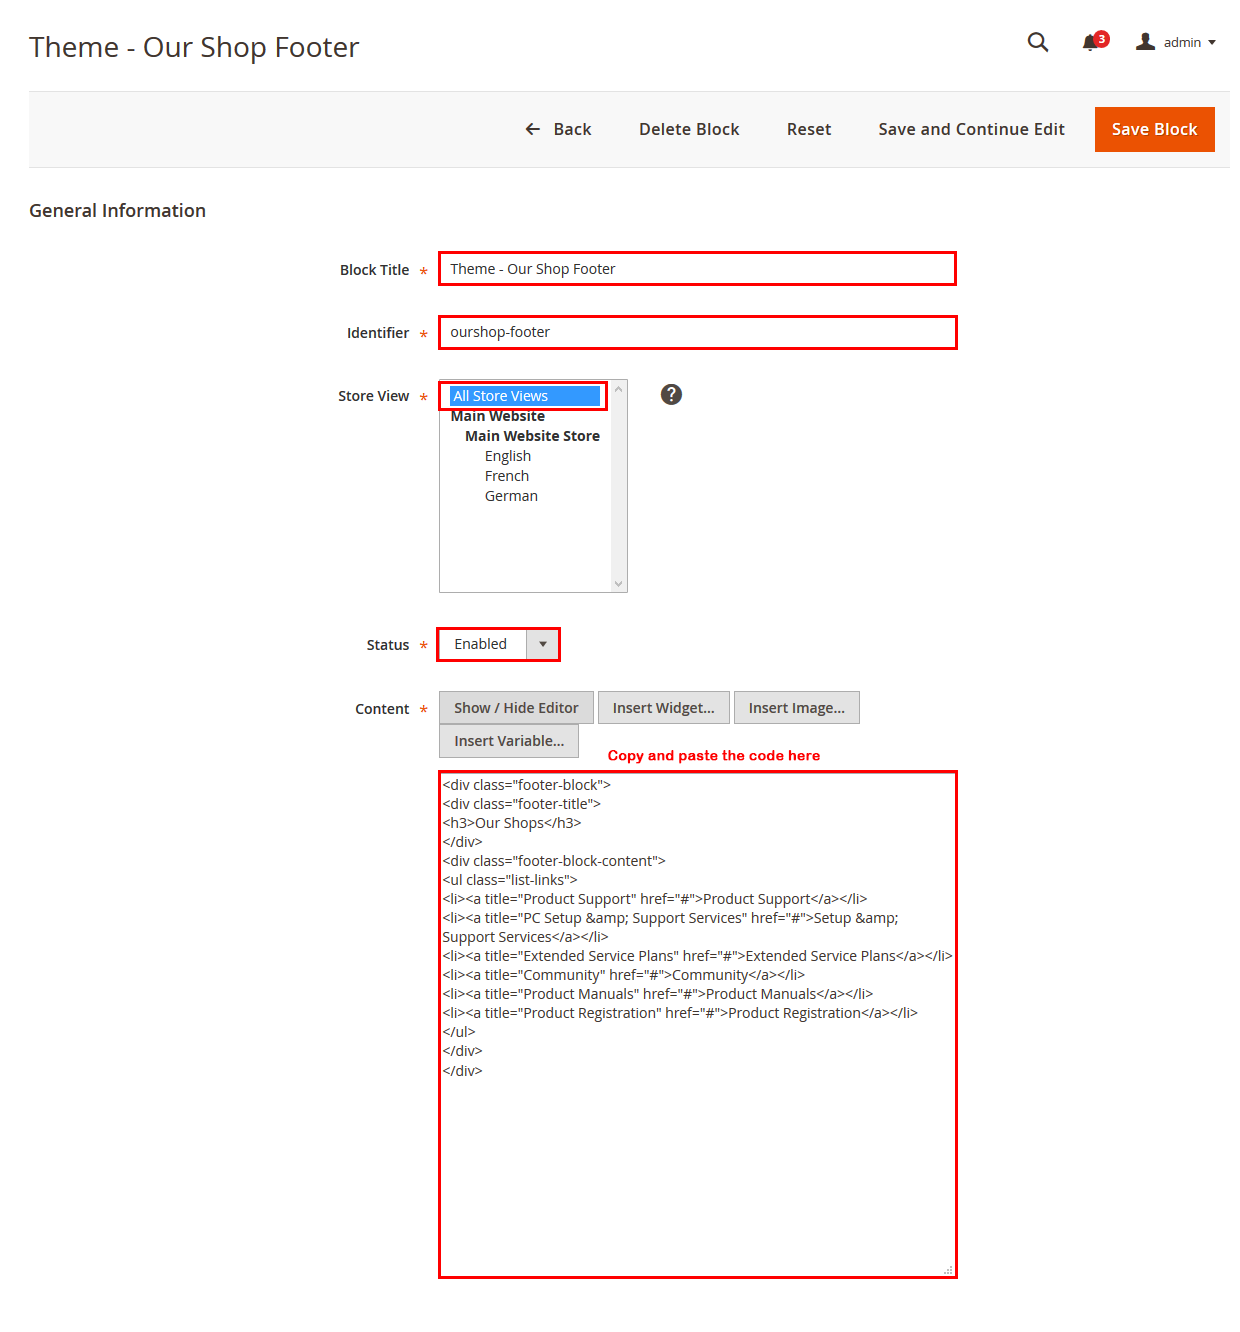Click the h3 Our Shops code line

[x=512, y=823]
